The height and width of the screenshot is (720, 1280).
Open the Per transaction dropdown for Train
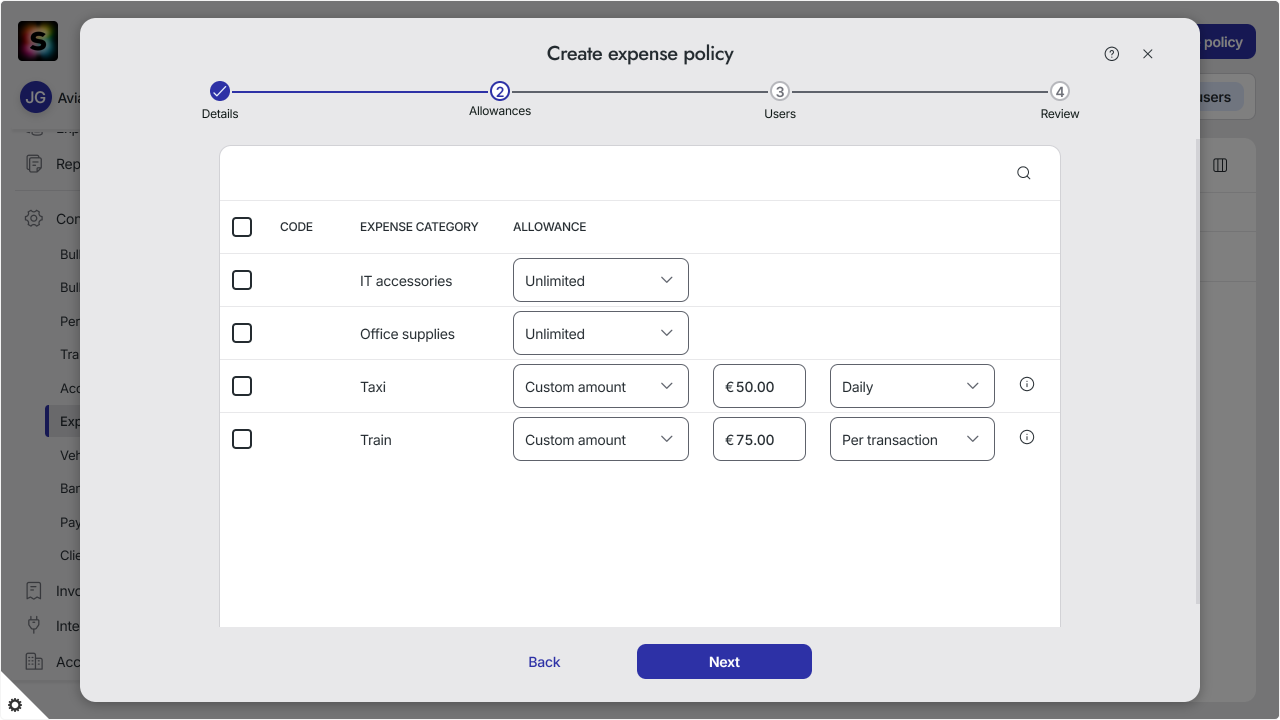pos(912,439)
